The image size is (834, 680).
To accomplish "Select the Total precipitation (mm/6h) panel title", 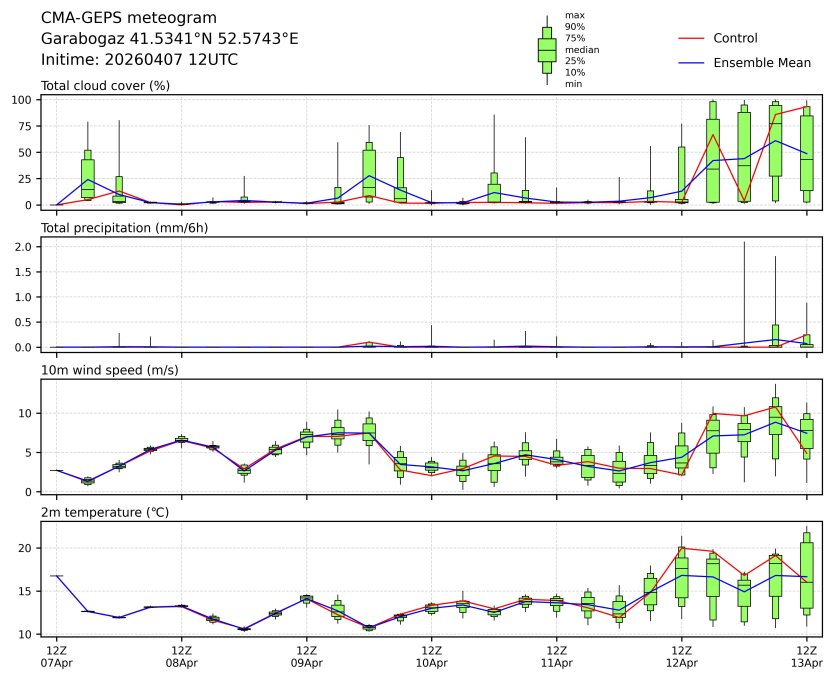I will (118, 228).
